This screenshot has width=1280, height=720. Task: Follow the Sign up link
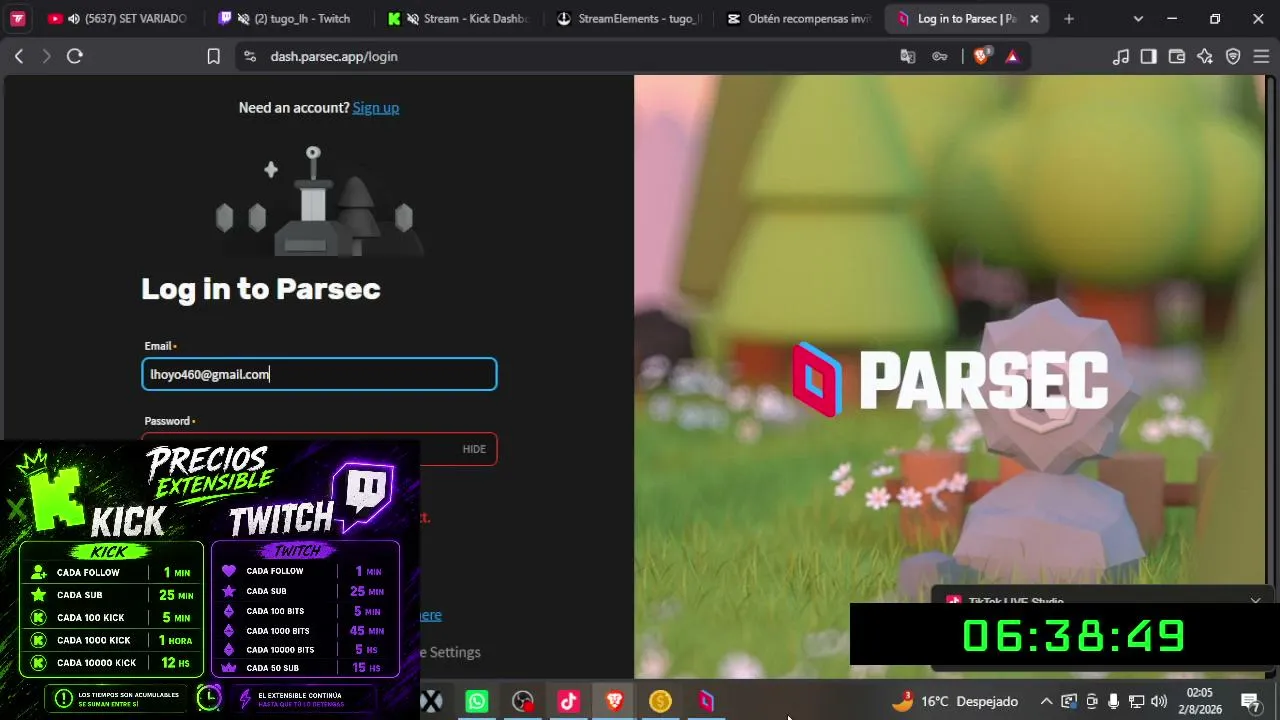(376, 108)
